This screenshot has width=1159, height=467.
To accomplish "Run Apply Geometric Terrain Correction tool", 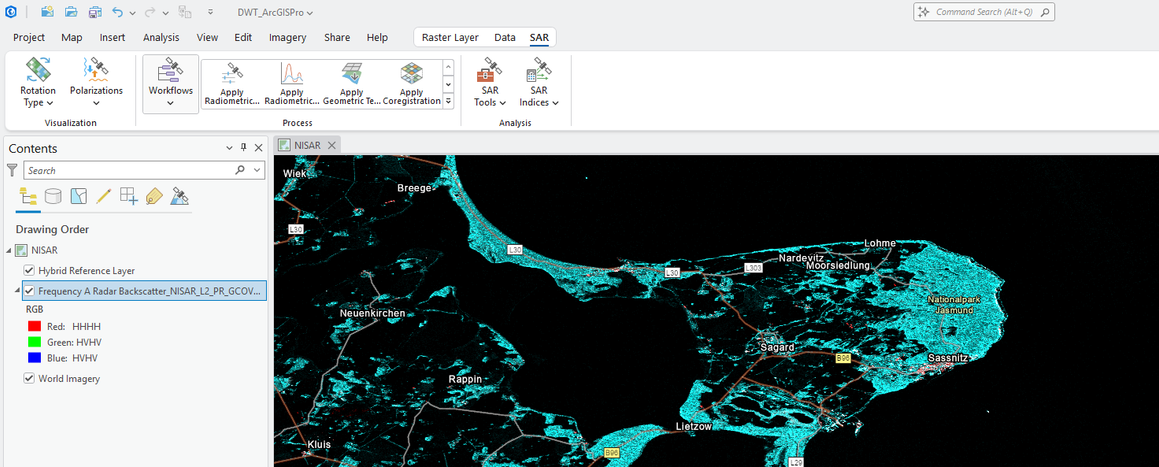I will (x=351, y=83).
